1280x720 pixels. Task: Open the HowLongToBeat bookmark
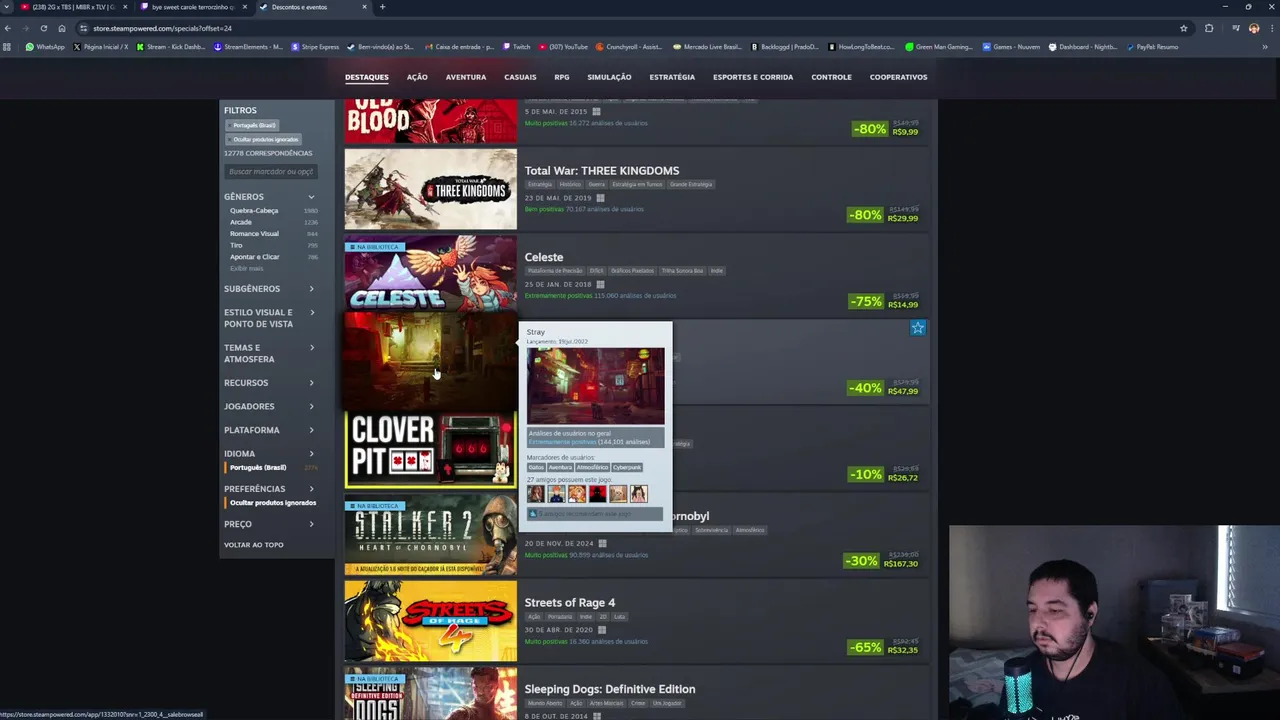(861, 47)
